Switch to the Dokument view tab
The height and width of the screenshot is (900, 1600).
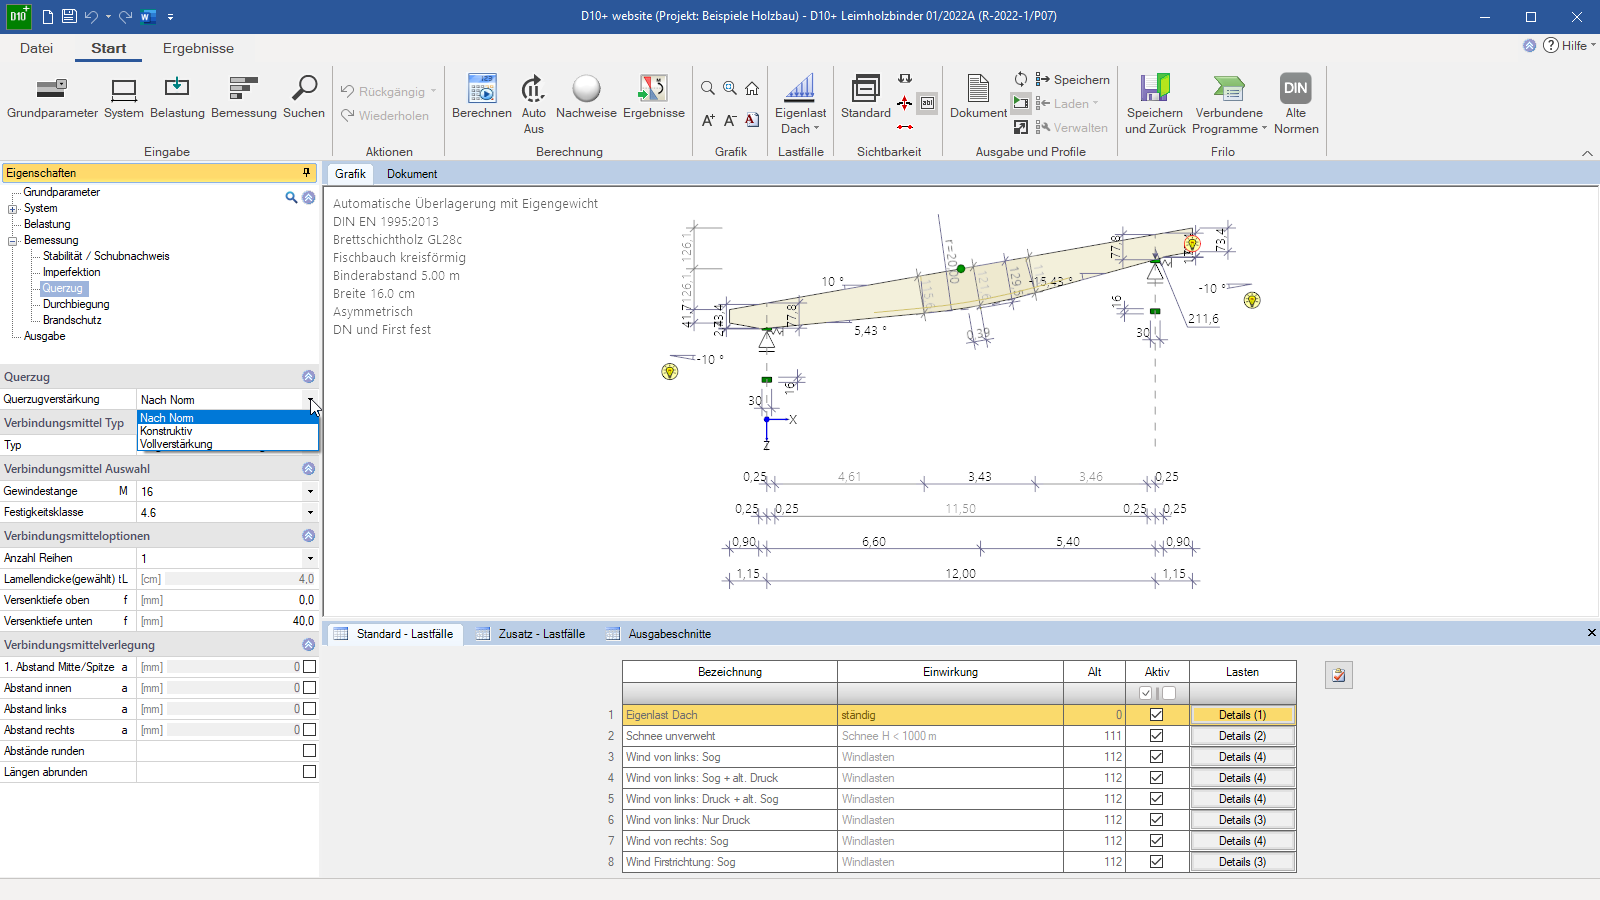click(x=412, y=174)
